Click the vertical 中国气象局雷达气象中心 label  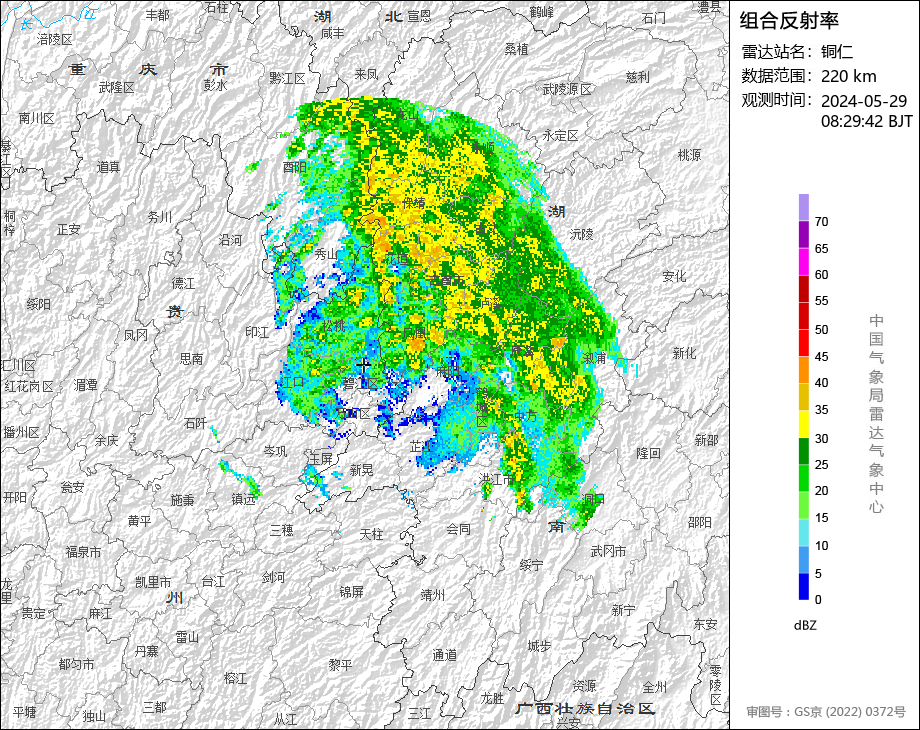point(876,414)
